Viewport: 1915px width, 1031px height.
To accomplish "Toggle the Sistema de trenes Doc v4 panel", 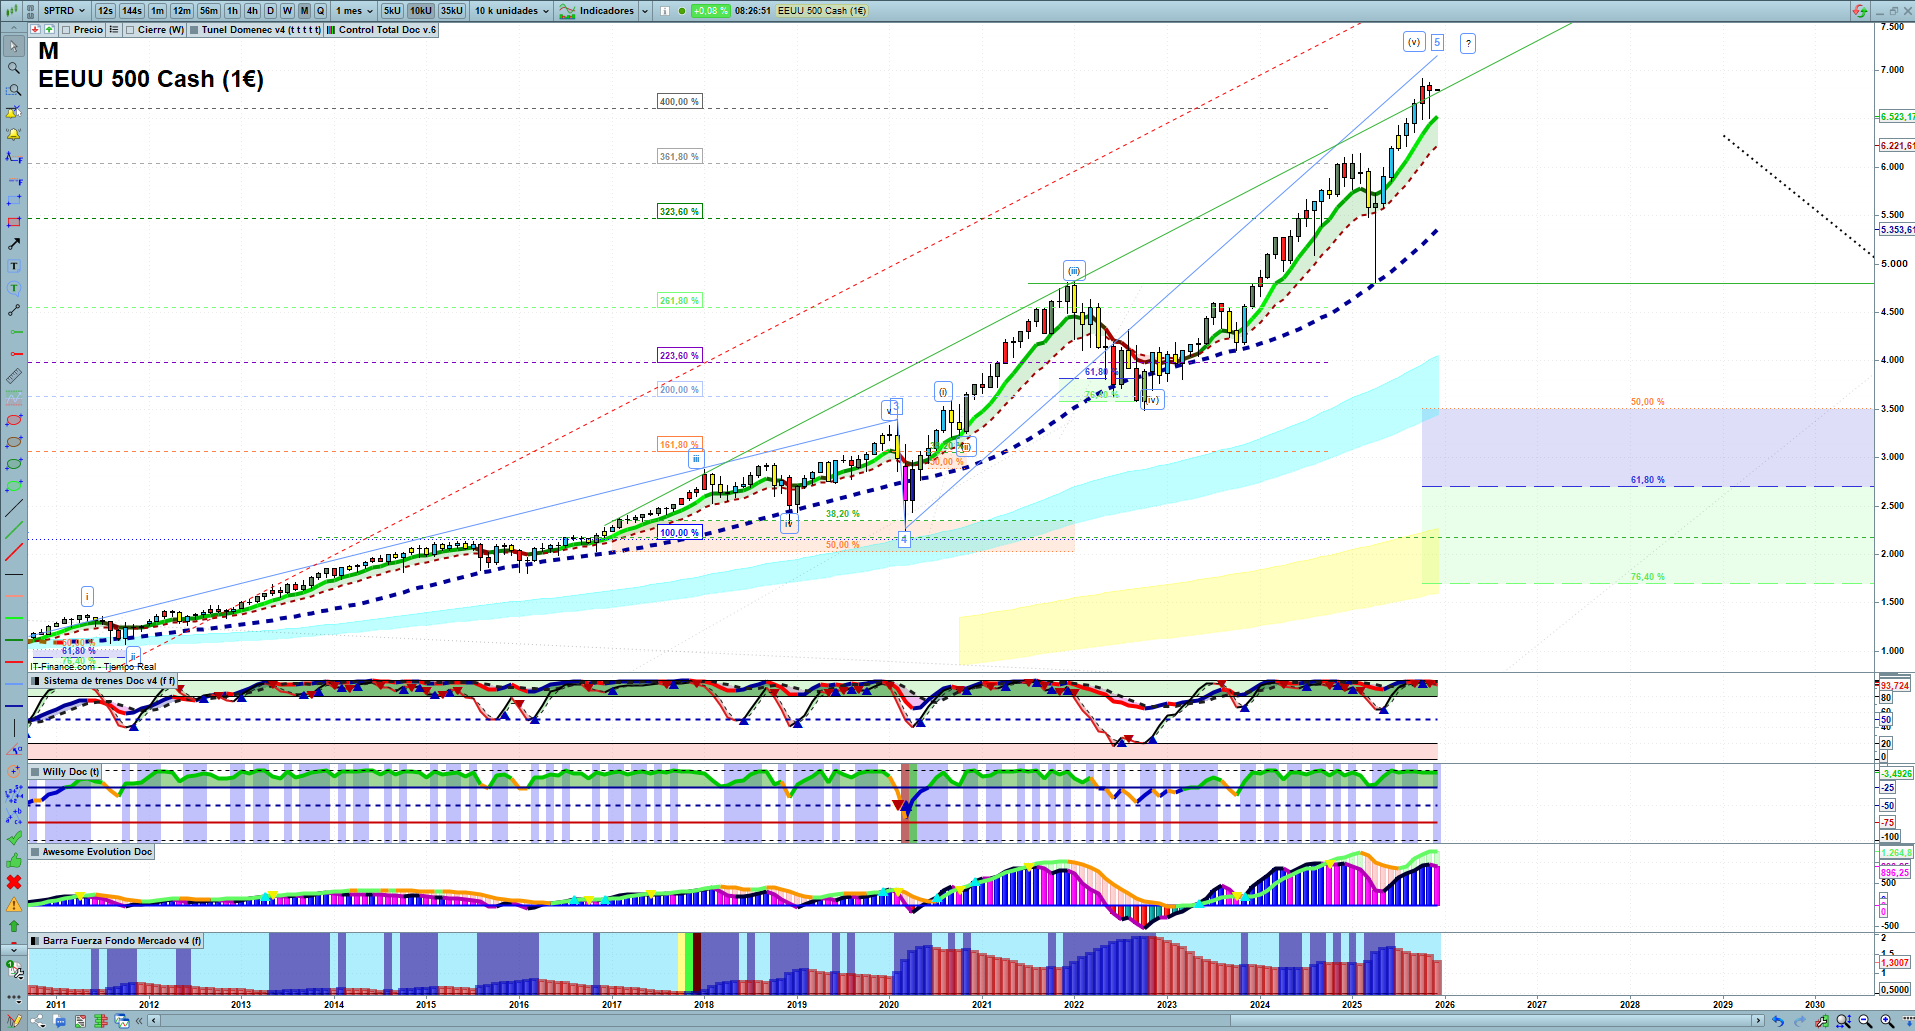I will pos(36,681).
